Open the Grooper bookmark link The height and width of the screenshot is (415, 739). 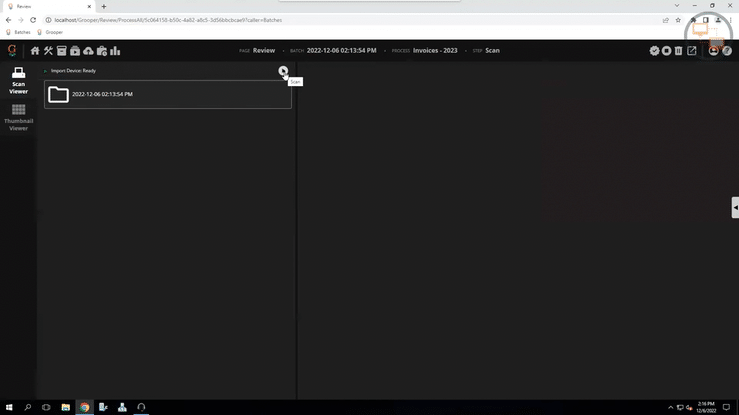[50, 32]
